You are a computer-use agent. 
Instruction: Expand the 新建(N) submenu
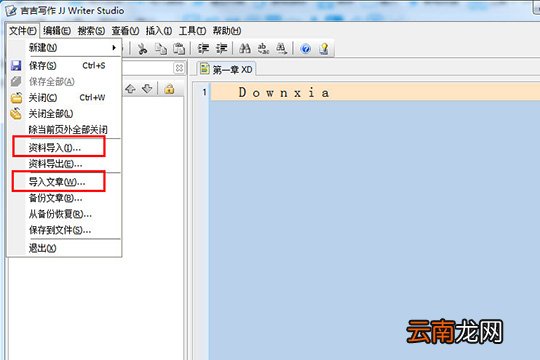click(64, 48)
